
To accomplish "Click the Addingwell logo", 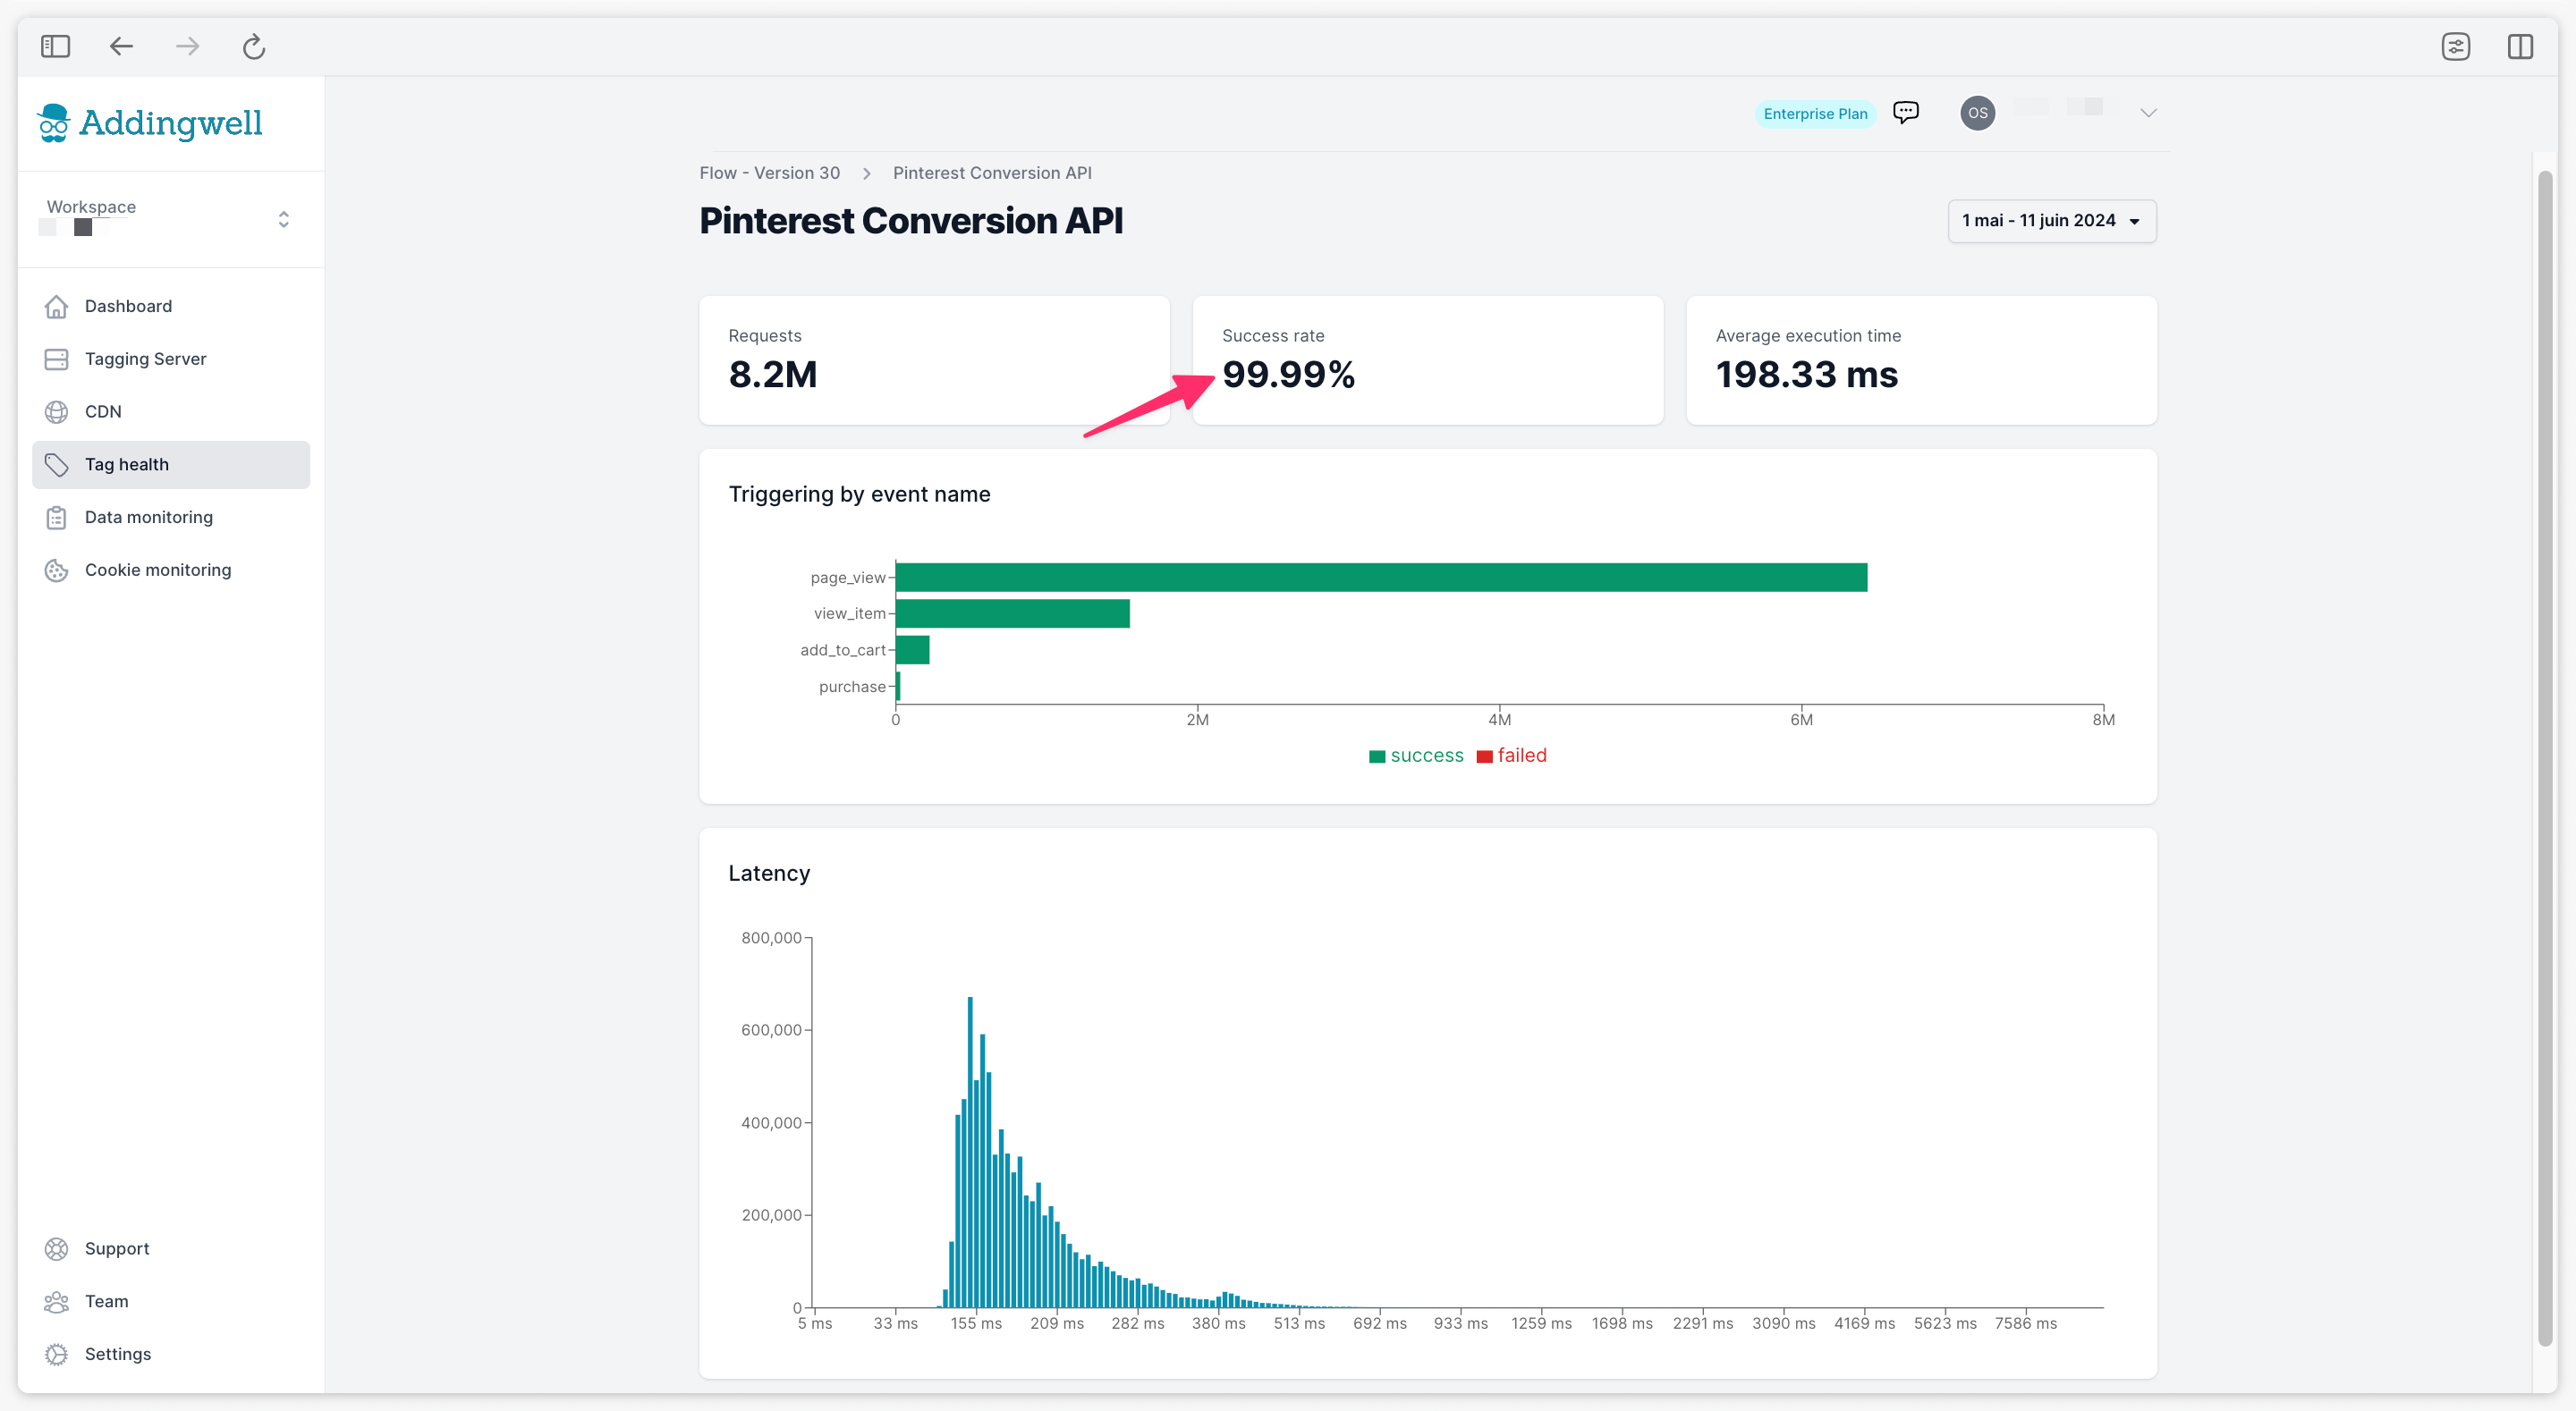I will (x=150, y=123).
